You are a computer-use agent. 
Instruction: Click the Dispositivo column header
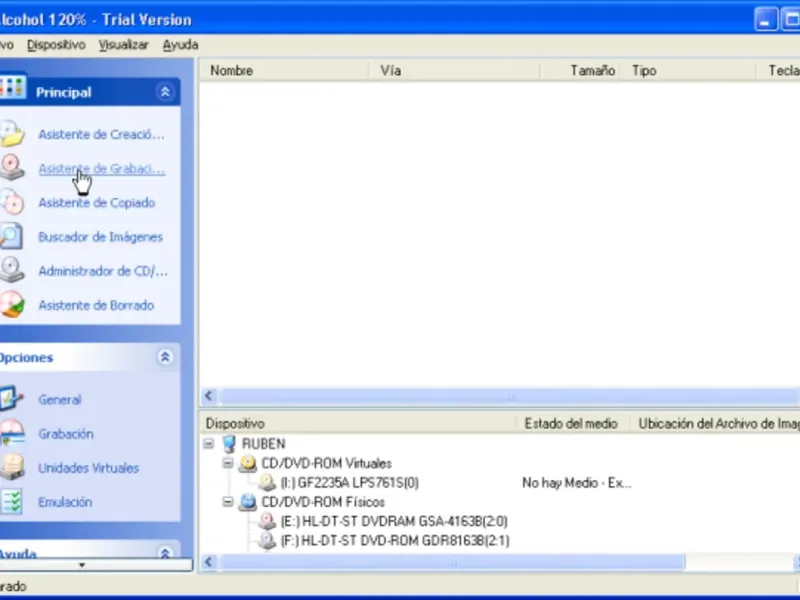[358, 423]
